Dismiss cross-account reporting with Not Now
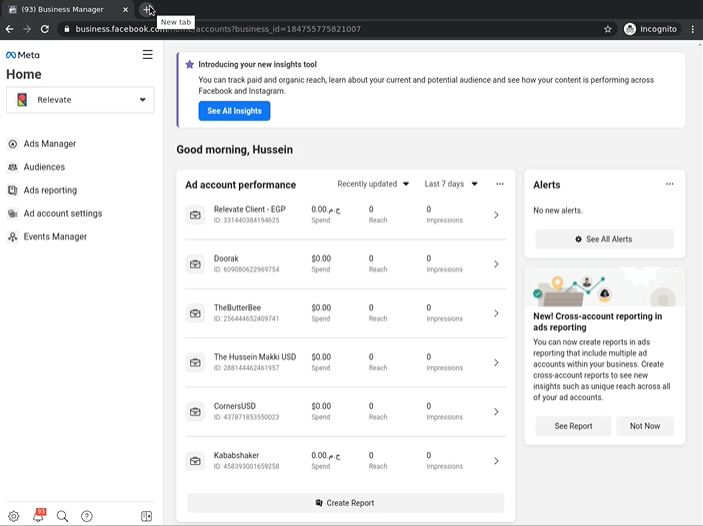This screenshot has width=703, height=526. pyautogui.click(x=644, y=426)
